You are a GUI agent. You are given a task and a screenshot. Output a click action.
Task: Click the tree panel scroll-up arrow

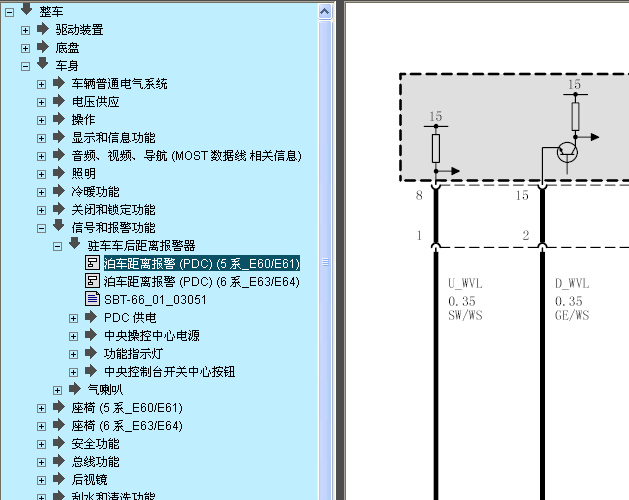[325, 12]
